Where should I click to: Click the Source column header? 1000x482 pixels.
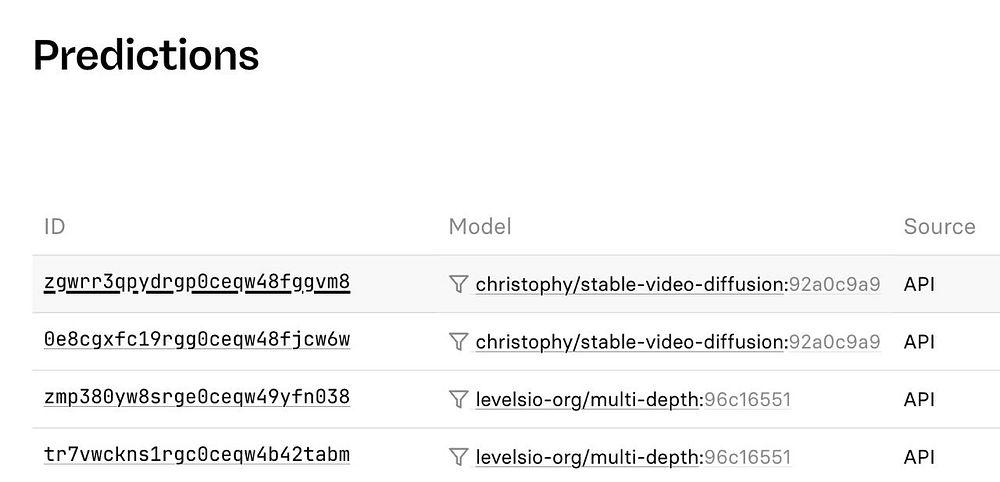[939, 226]
